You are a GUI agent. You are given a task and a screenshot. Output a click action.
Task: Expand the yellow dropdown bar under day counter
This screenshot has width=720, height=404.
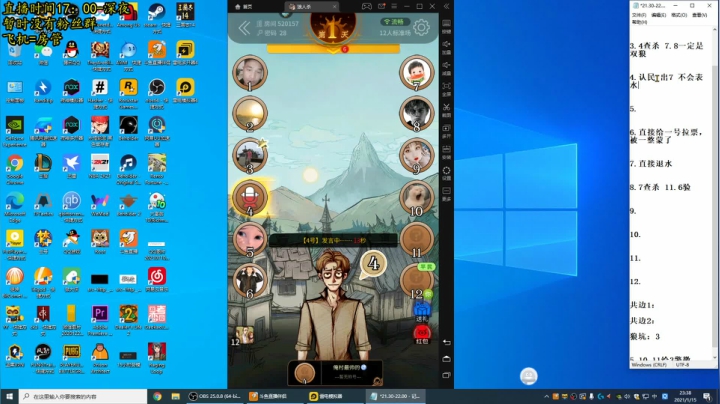tap(333, 48)
